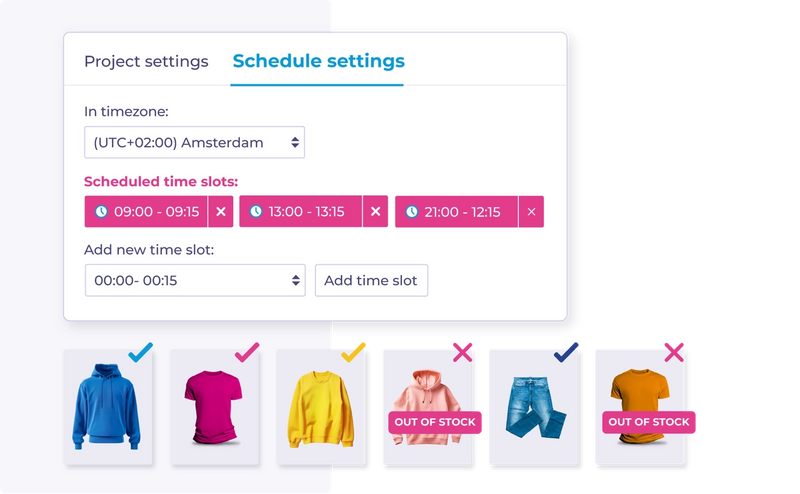
Task: Click pink X on orange t-shirt
Action: [x=674, y=353]
